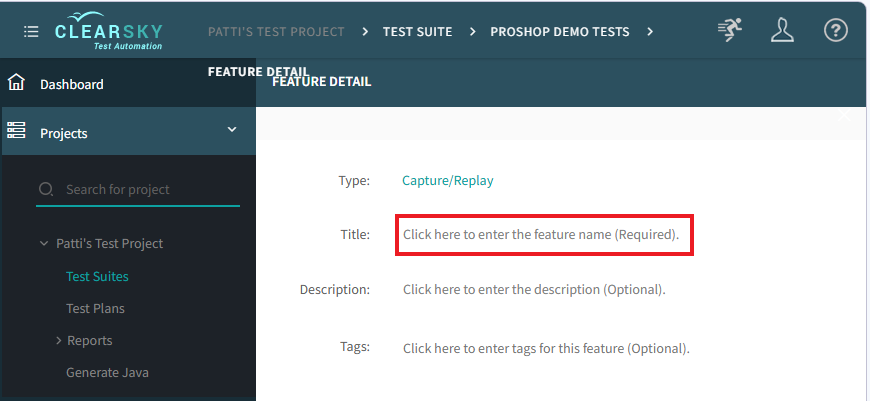Image resolution: width=870 pixels, height=401 pixels.
Task: Click the Search for project field
Action: tap(145, 189)
